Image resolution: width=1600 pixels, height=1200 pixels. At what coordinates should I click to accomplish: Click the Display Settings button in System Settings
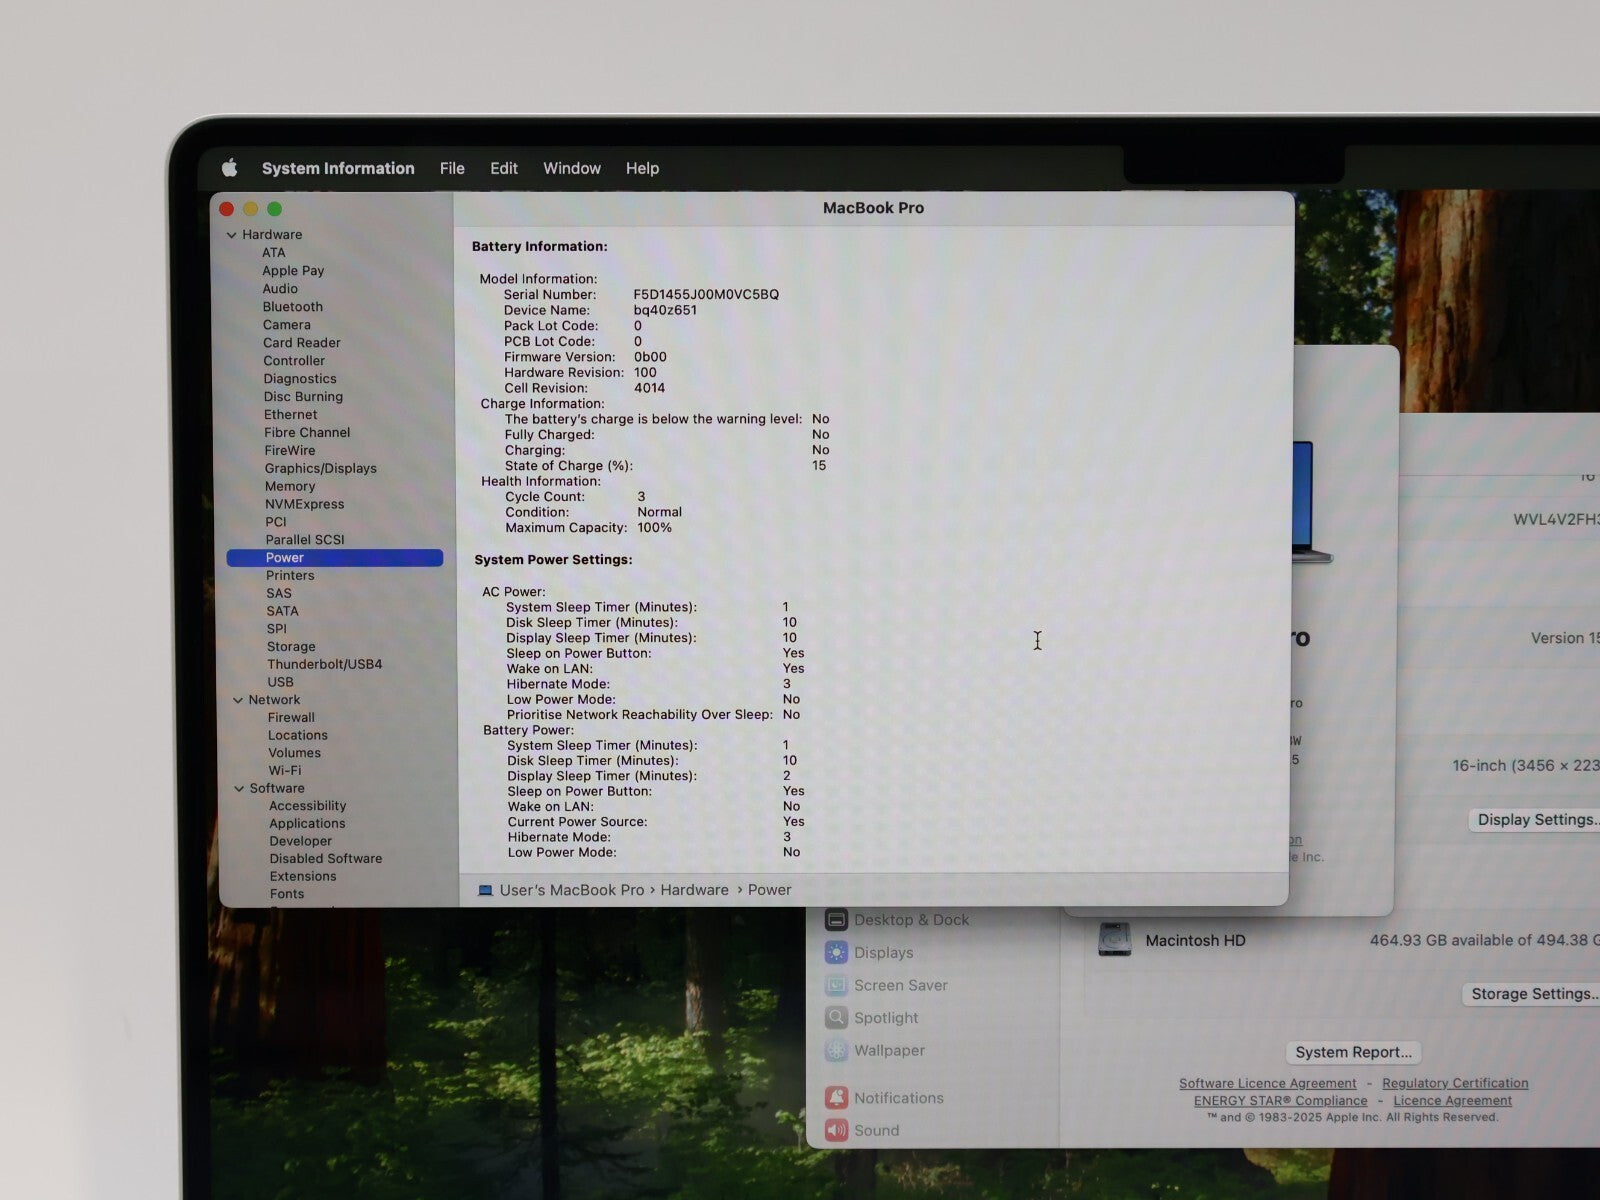1534,820
